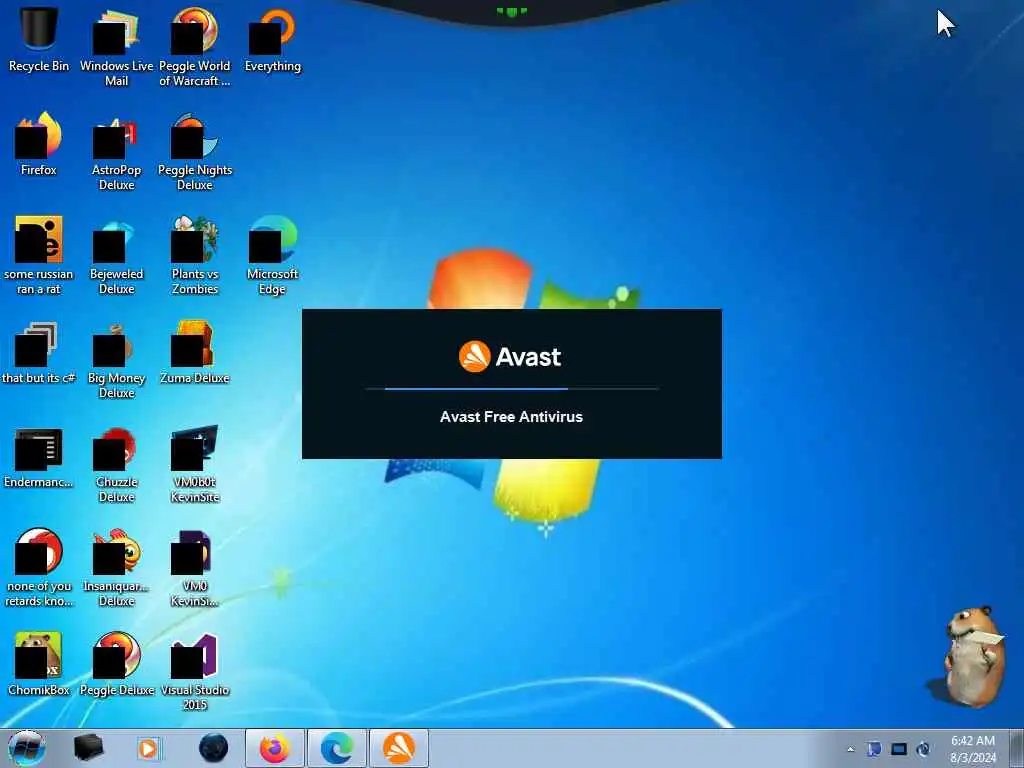Click the flag tray icon
The width and height of the screenshot is (1024, 768).
coord(874,749)
